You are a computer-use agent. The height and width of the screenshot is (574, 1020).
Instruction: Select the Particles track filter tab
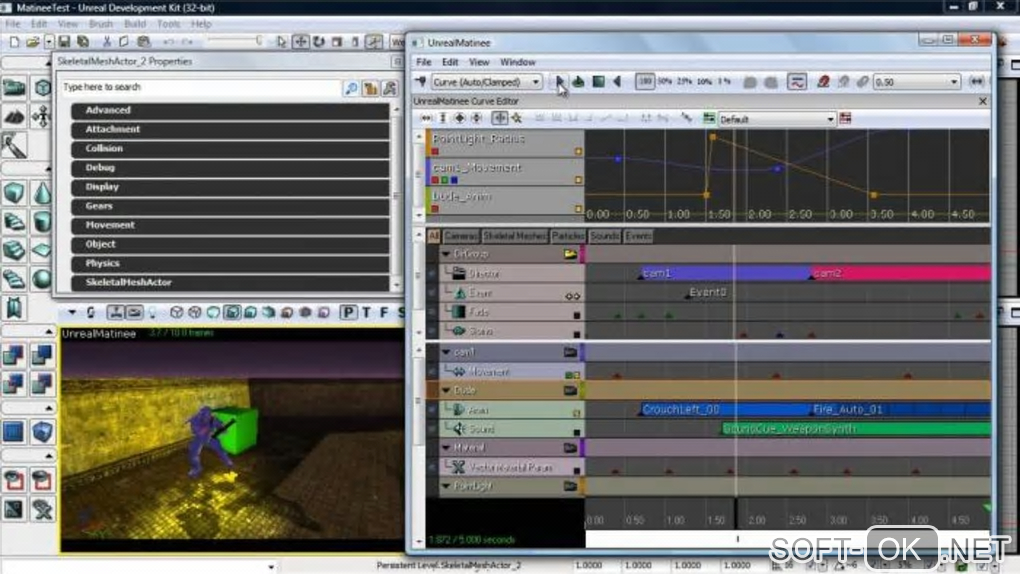[x=568, y=236]
